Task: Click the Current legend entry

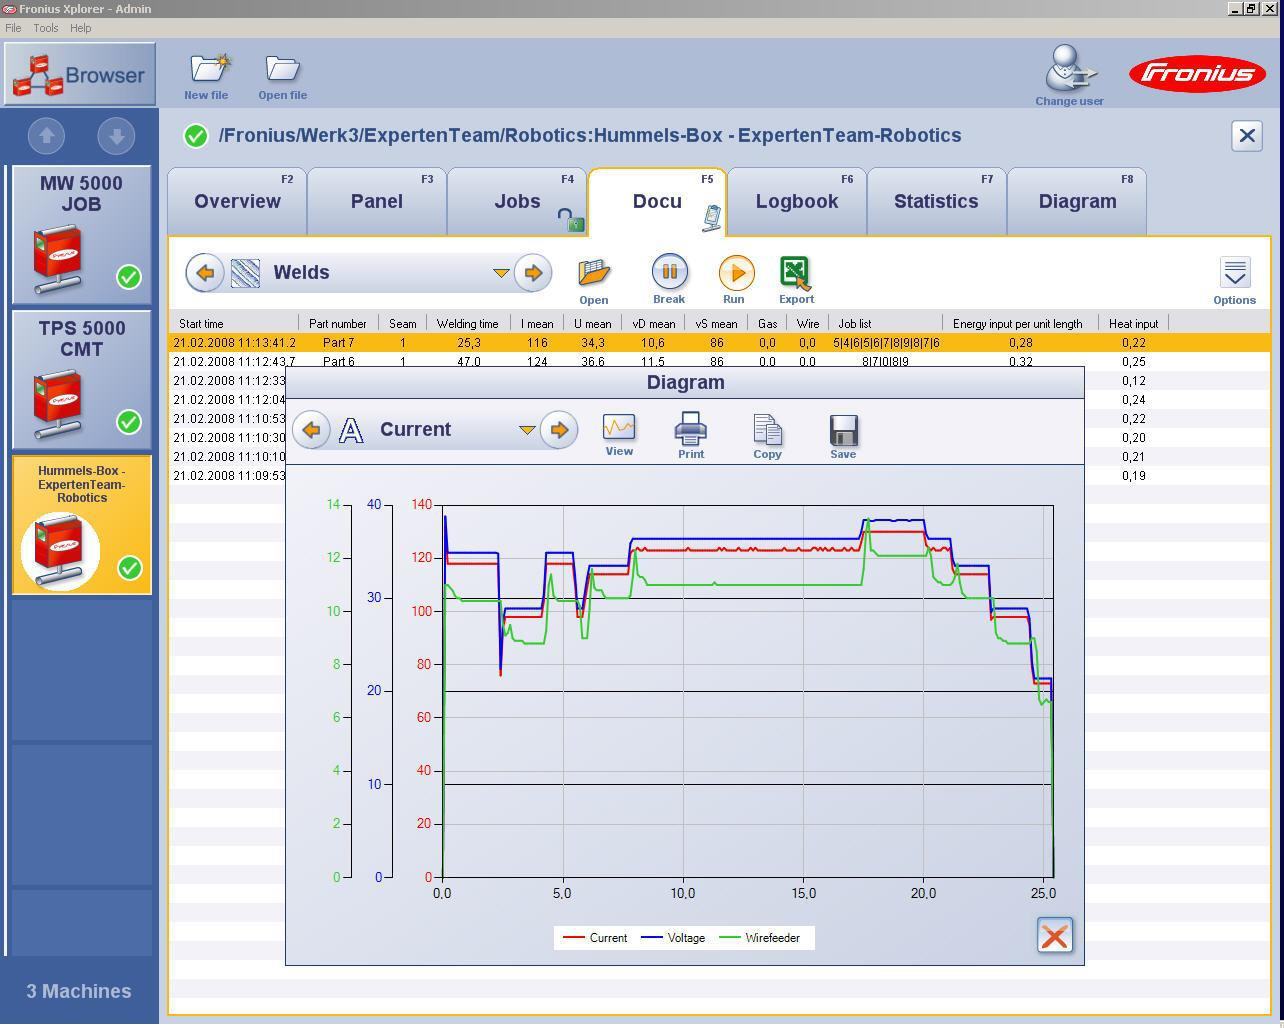Action: [x=596, y=938]
